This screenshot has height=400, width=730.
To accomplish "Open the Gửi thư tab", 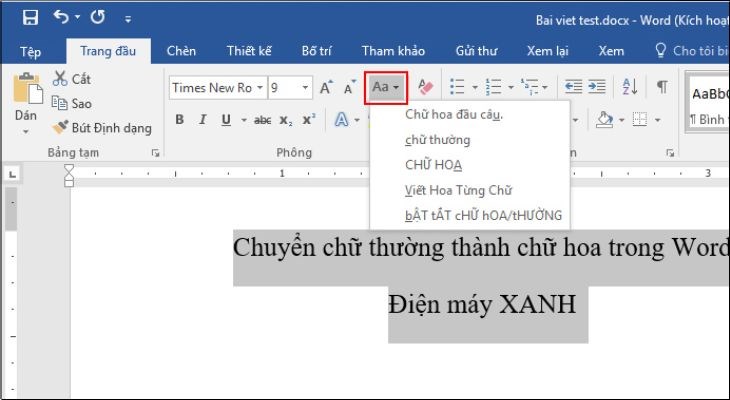I will point(476,51).
